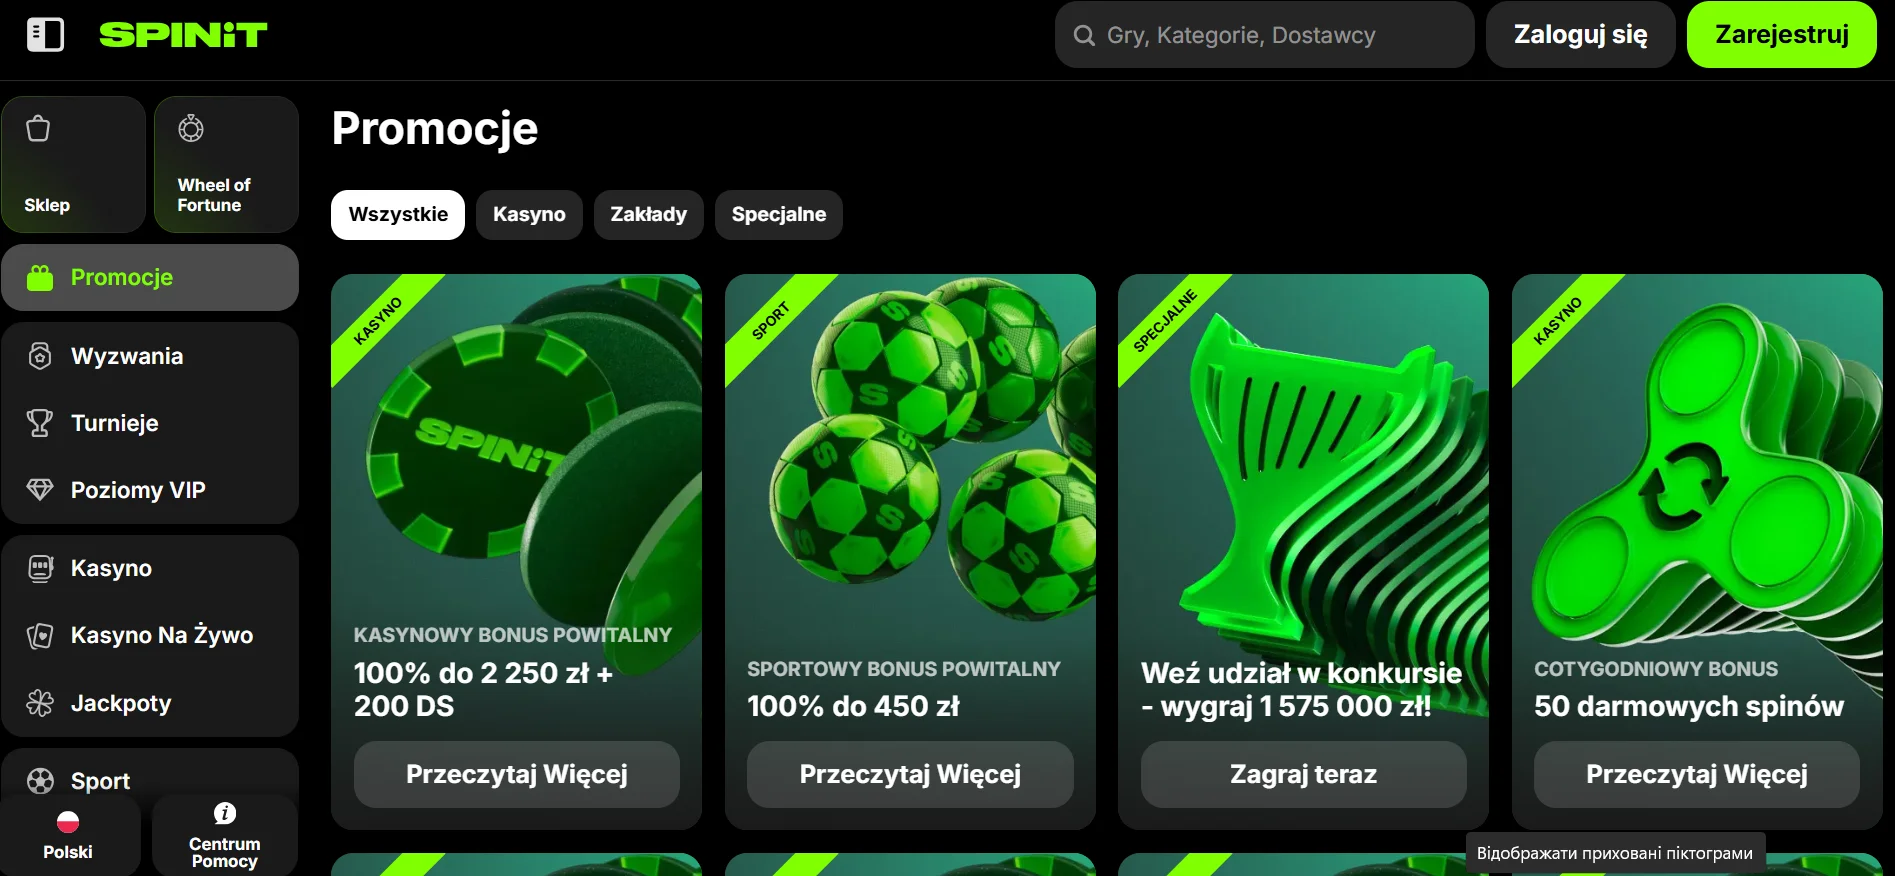The image size is (1895, 876).
Task: Click the '100% do 2 250 zł + 200 DS' text
Action: click(x=483, y=689)
